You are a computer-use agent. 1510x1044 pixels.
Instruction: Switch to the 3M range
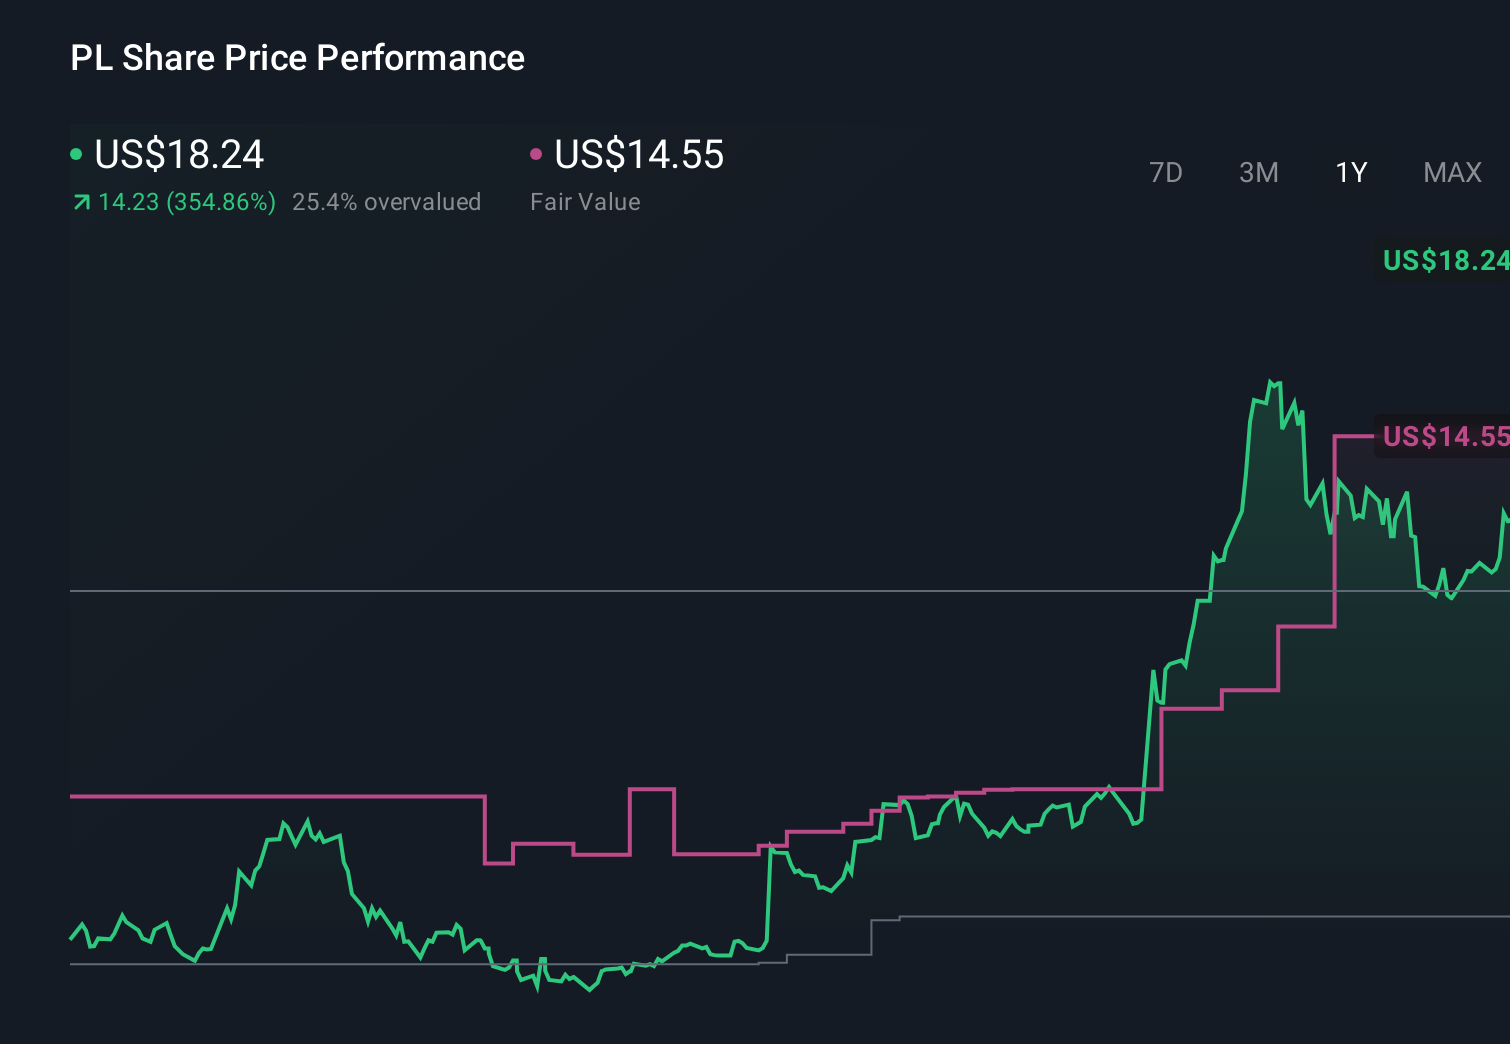click(1258, 172)
